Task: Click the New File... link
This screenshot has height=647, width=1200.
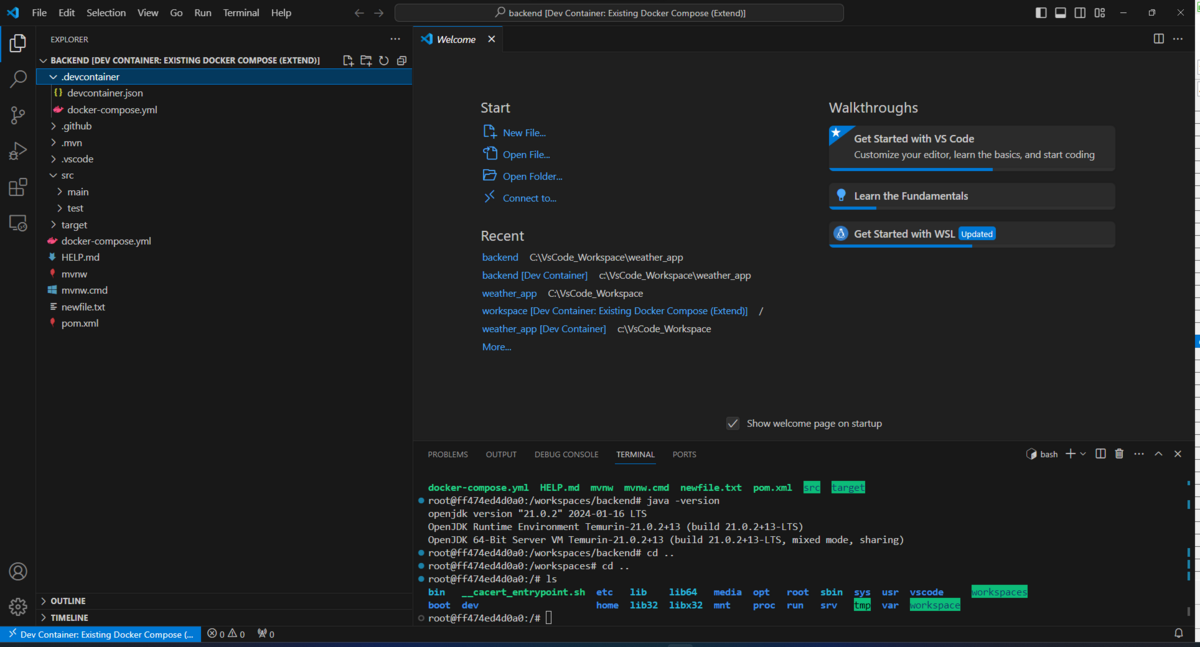Action: (x=524, y=133)
